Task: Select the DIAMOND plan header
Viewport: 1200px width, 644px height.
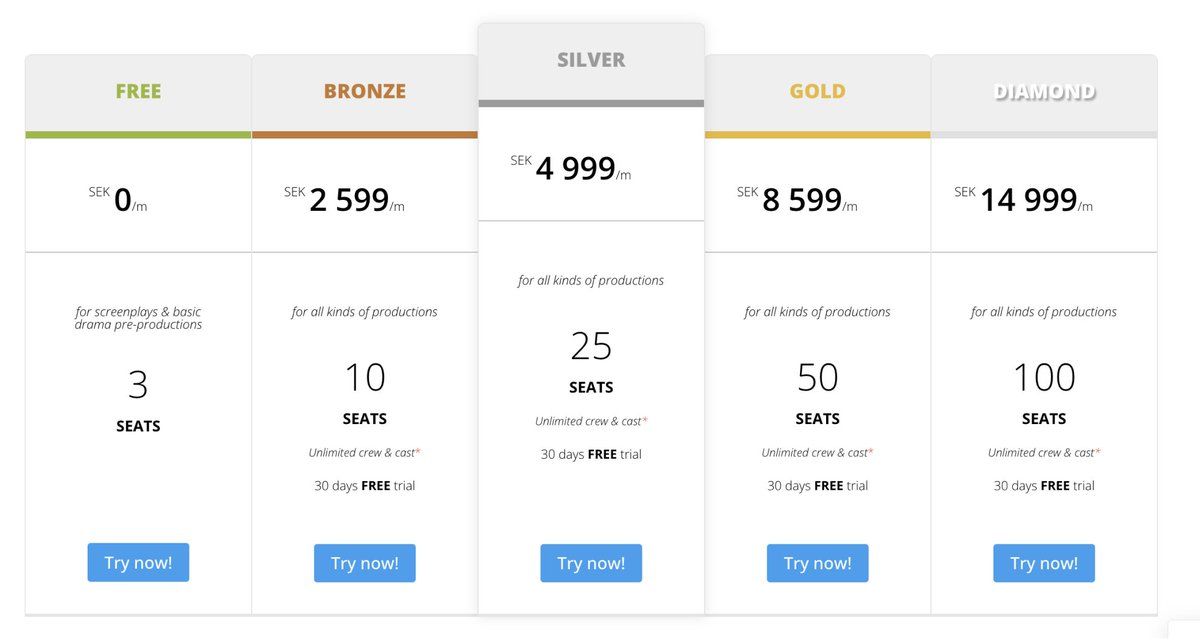Action: (1044, 91)
